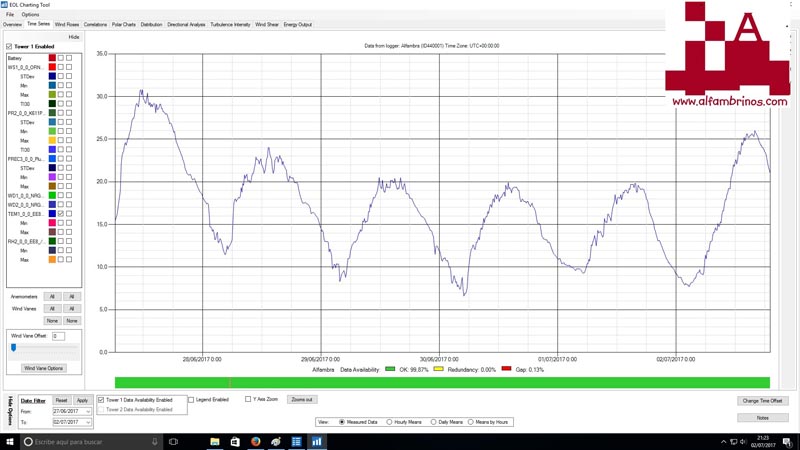Image resolution: width=800 pixels, height=450 pixels.
Task: Click the EOL Charting Tool title bar icon
Action: point(5,5)
